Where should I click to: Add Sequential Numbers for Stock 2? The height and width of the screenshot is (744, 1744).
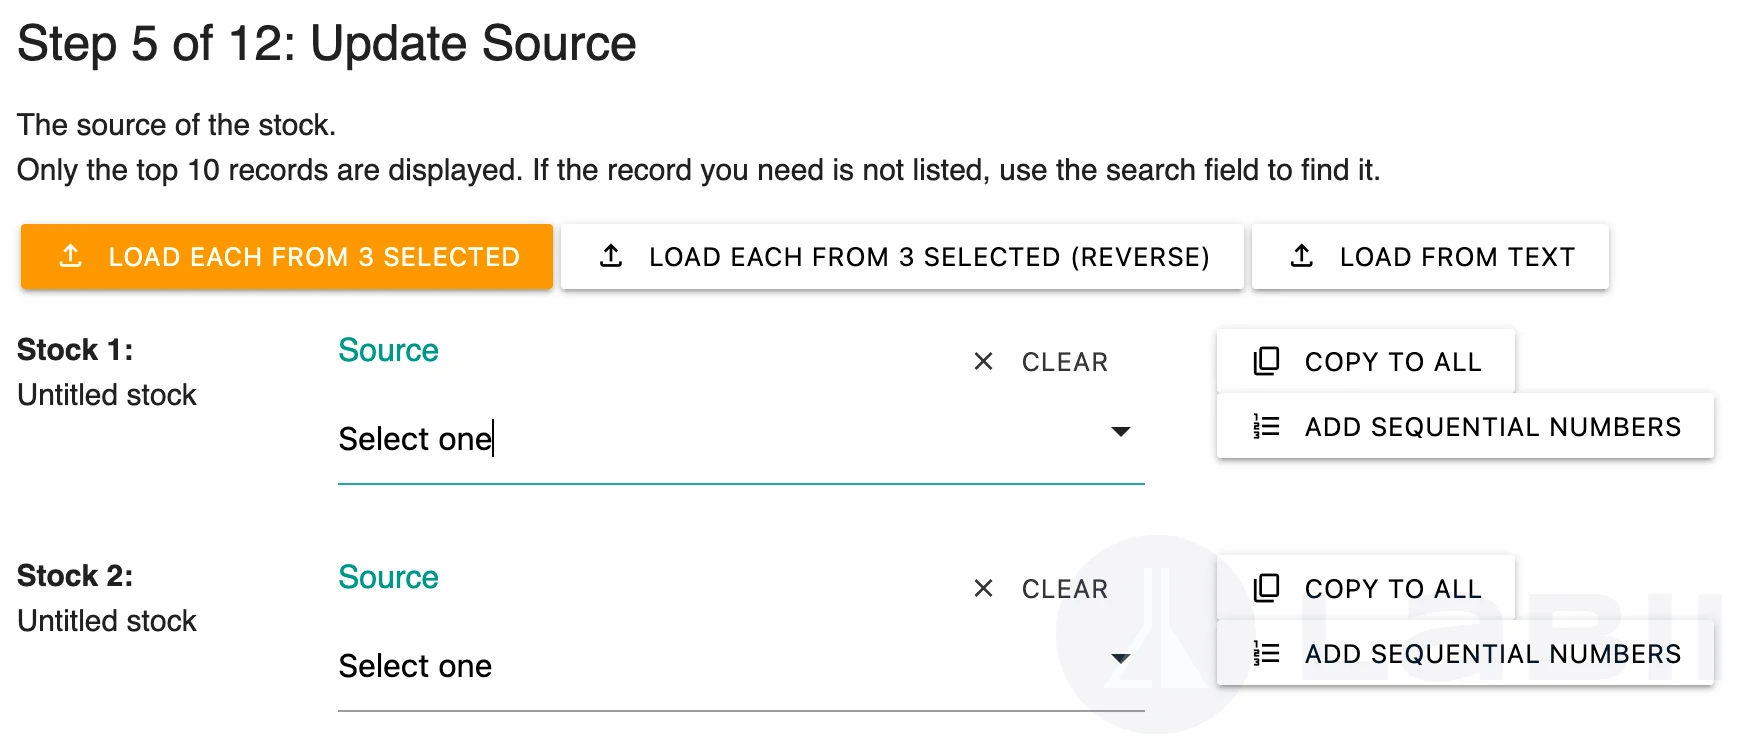(1466, 654)
